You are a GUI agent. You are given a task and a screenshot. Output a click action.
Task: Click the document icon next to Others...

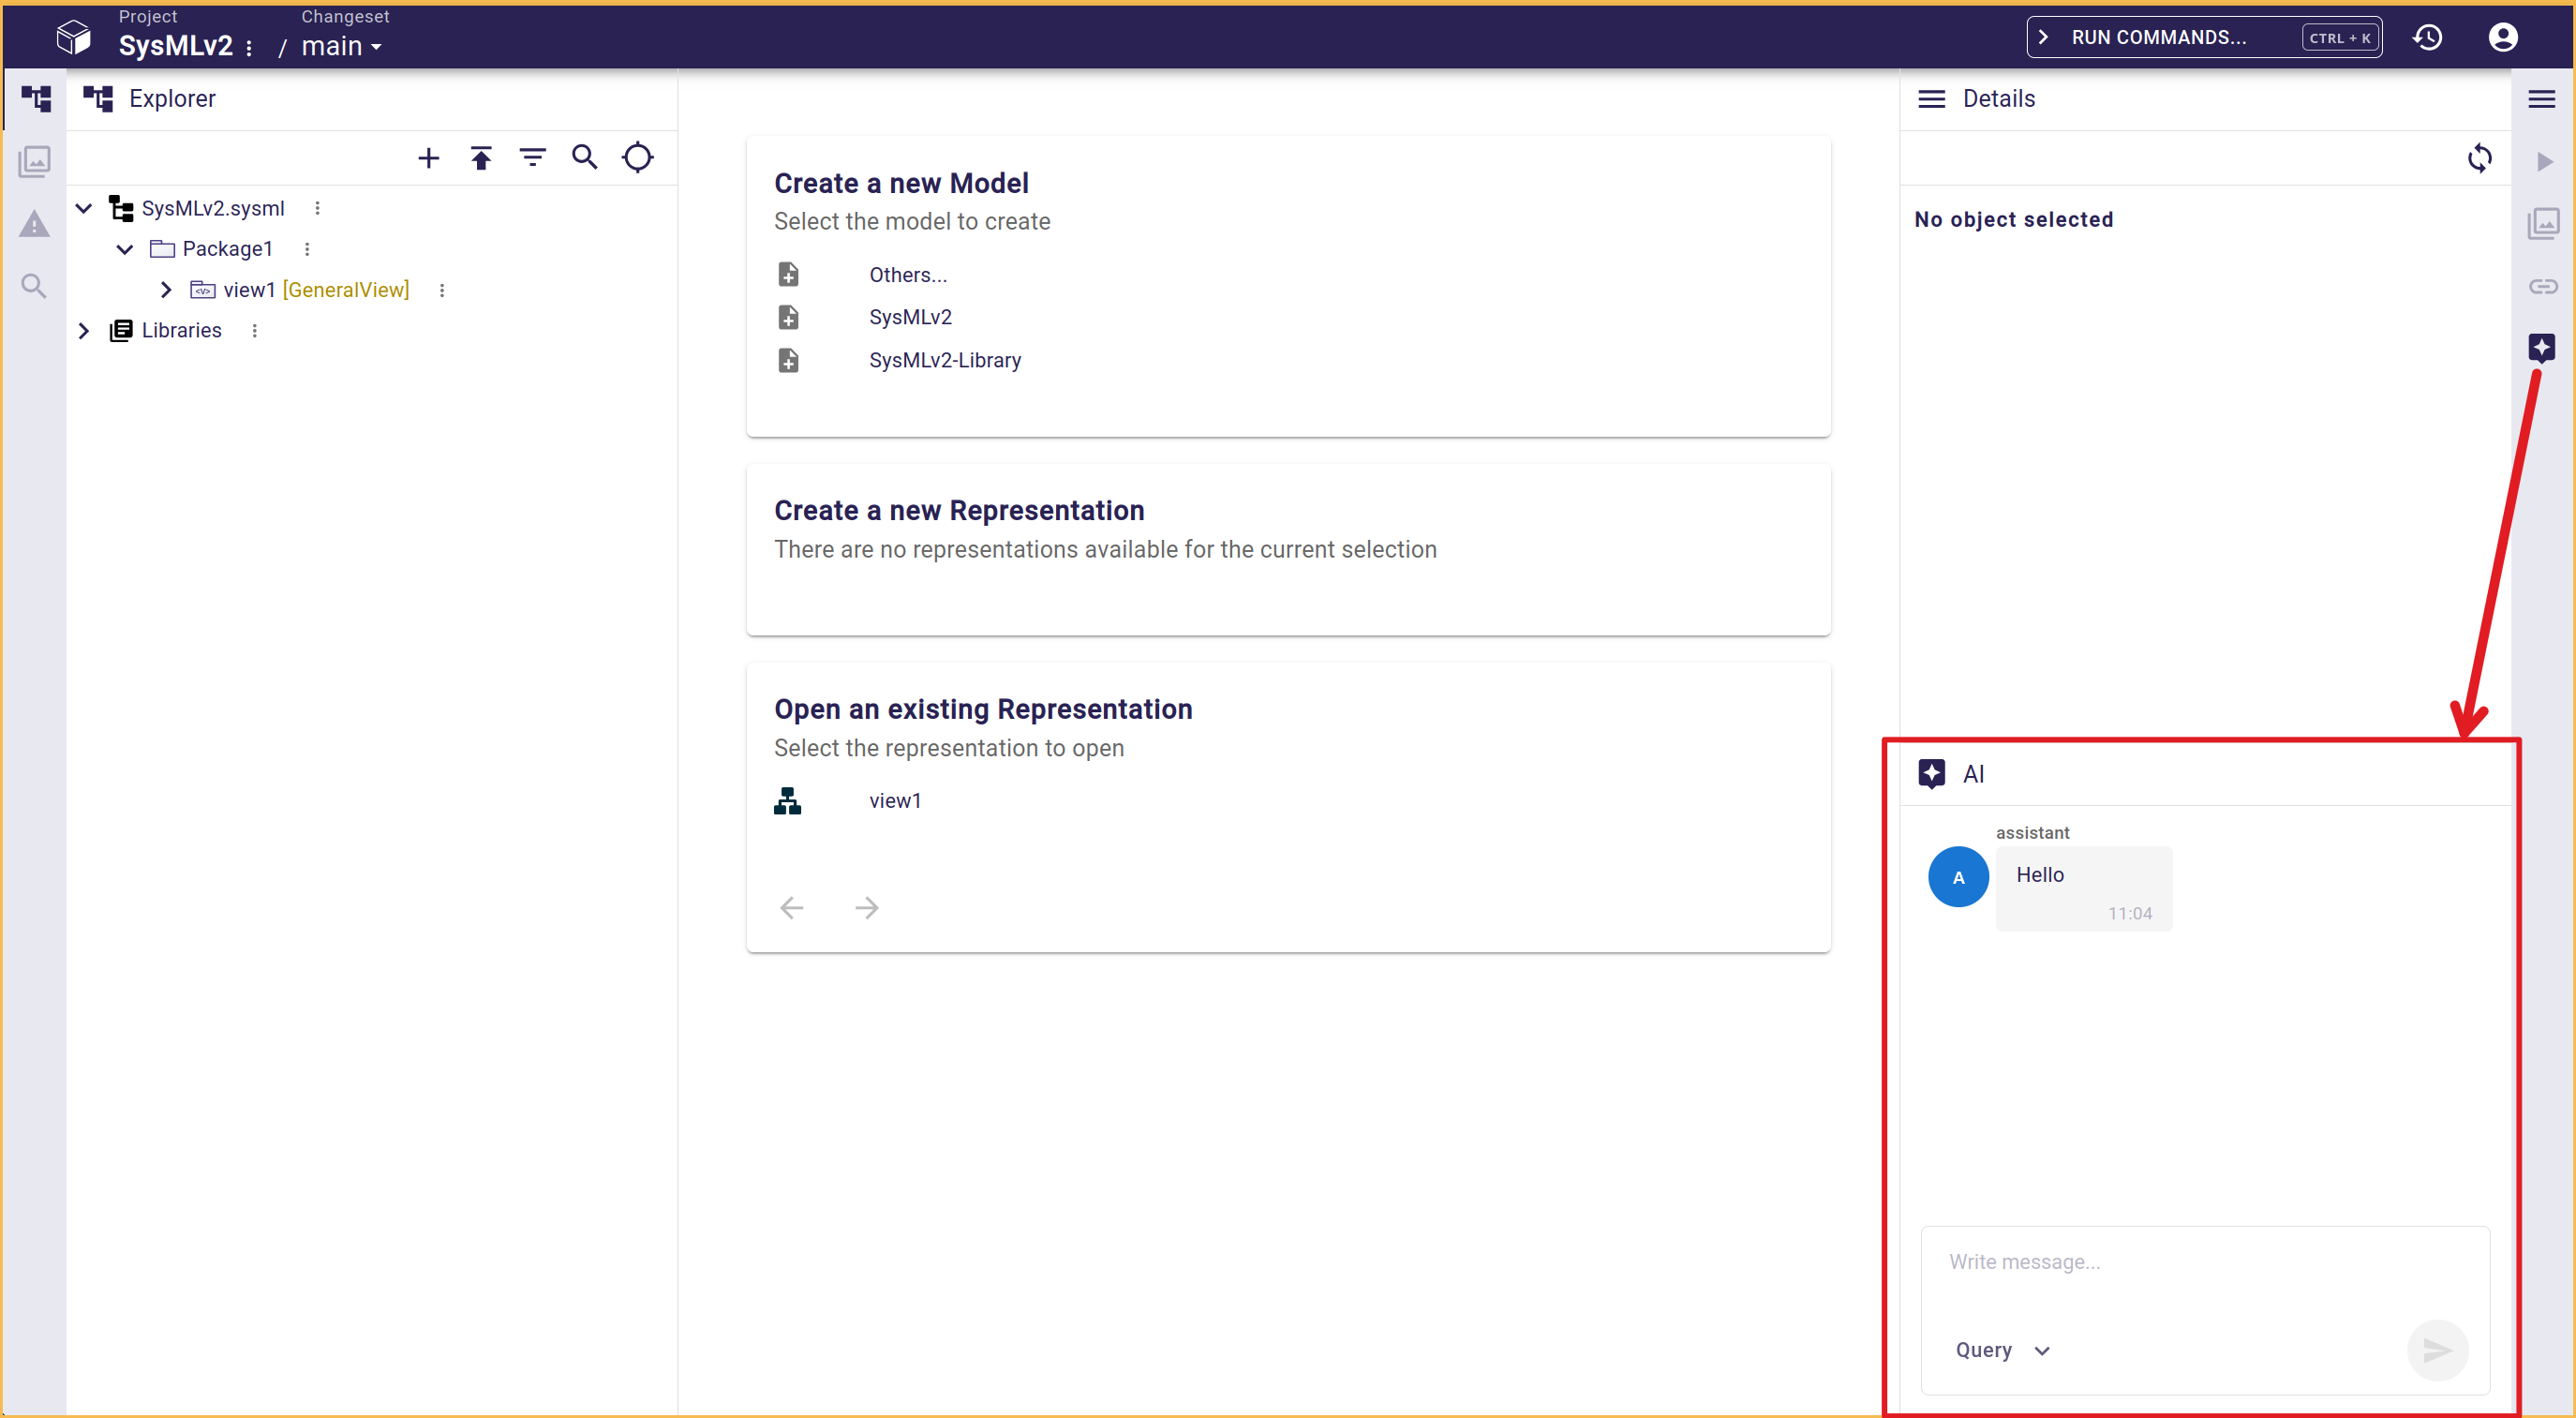tap(788, 274)
